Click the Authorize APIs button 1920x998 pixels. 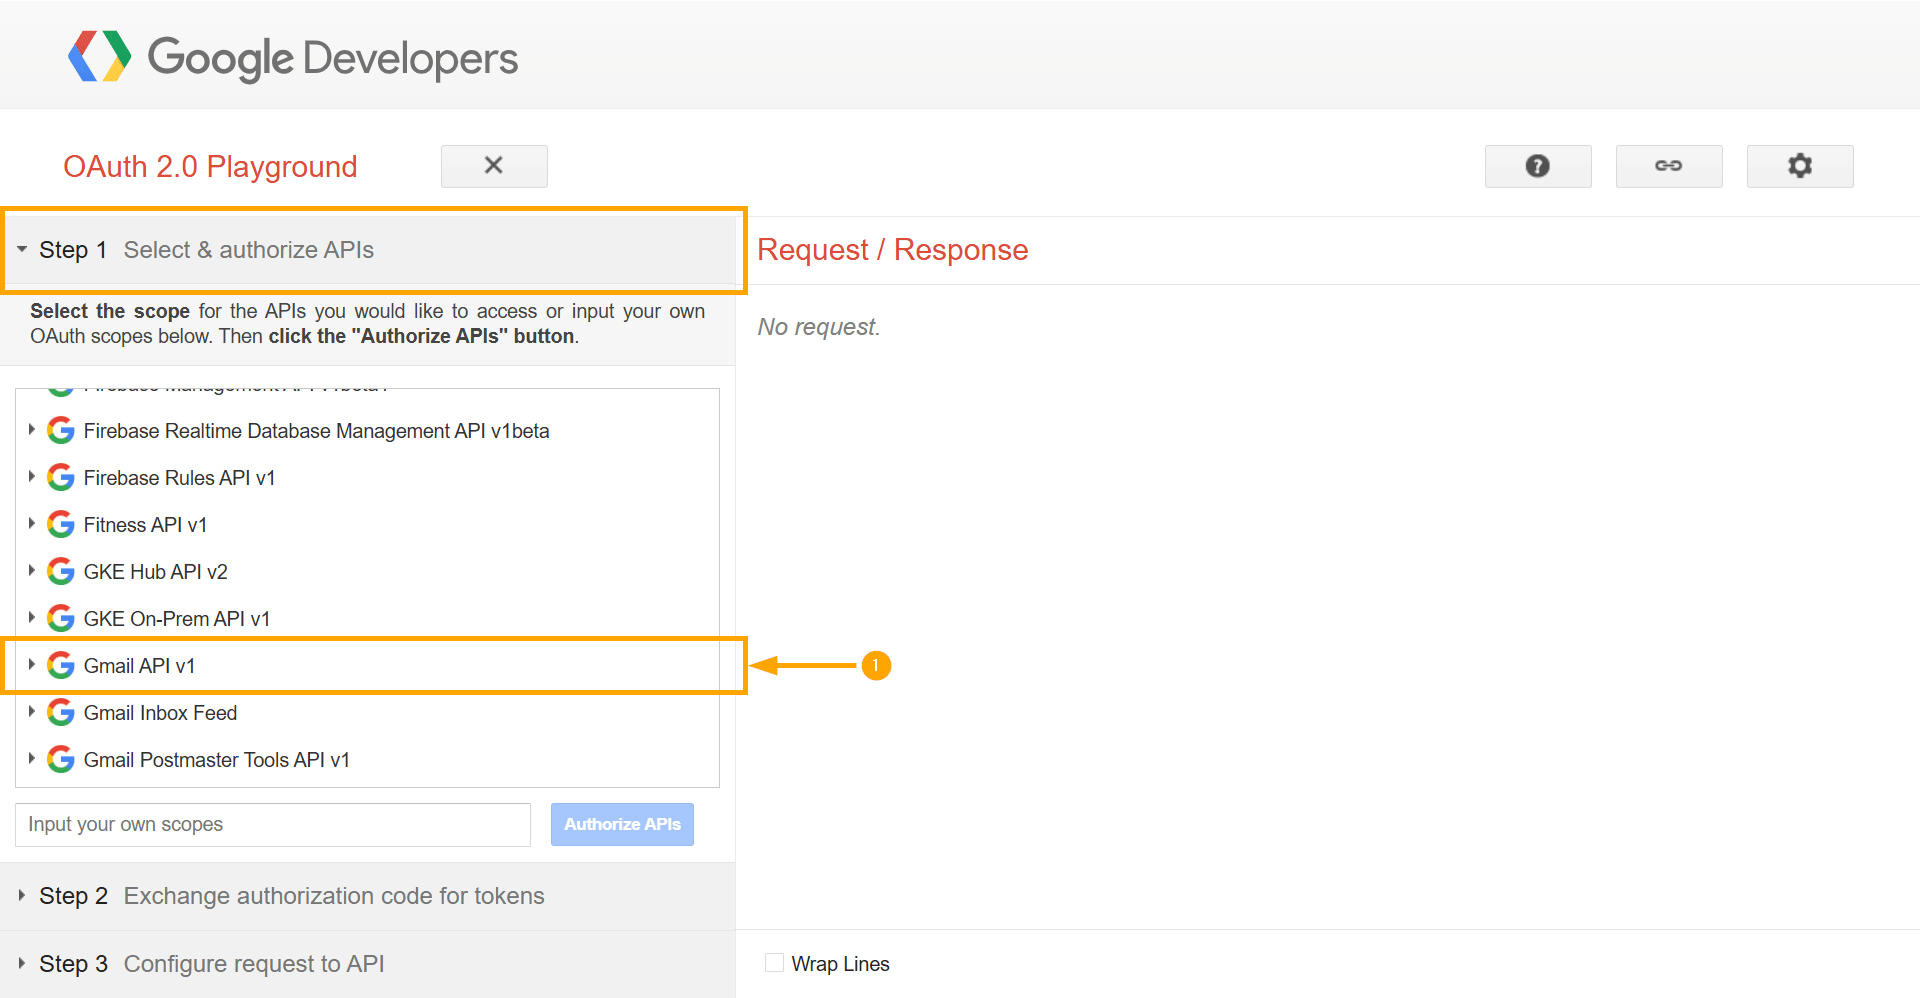(x=621, y=824)
